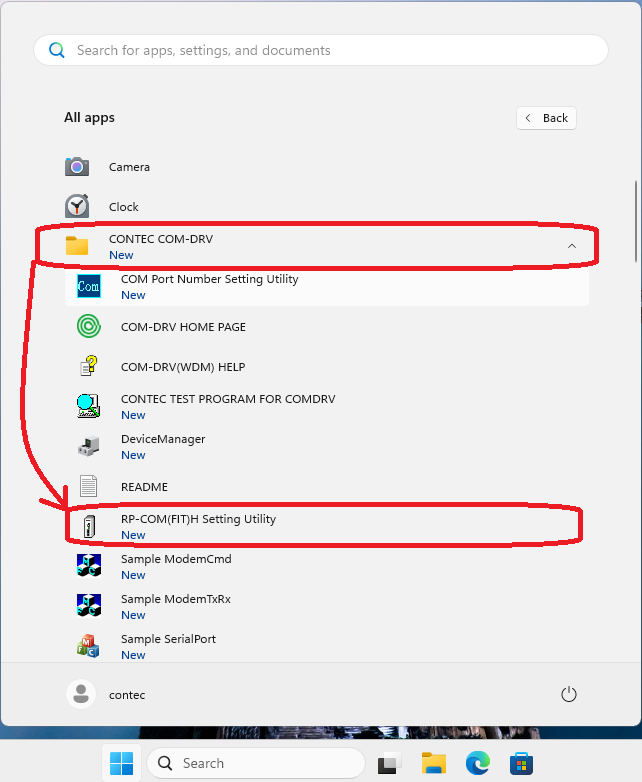Launch RP-COM(FIT)H Setting Utility icon
Image resolution: width=642 pixels, height=782 pixels.
(x=89, y=527)
